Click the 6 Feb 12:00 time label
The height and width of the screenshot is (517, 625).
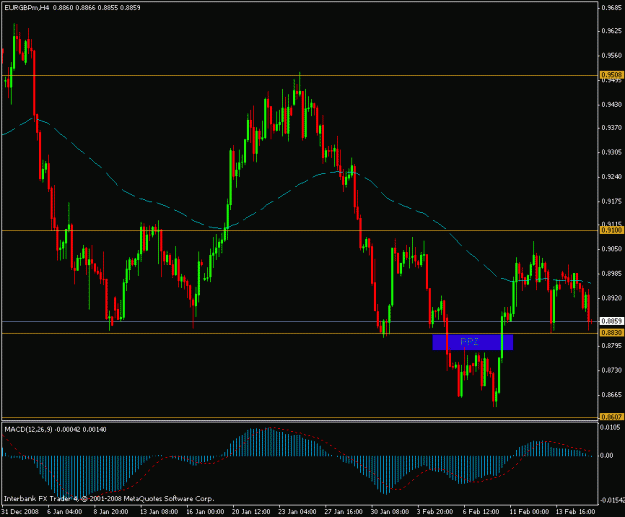tap(481, 511)
